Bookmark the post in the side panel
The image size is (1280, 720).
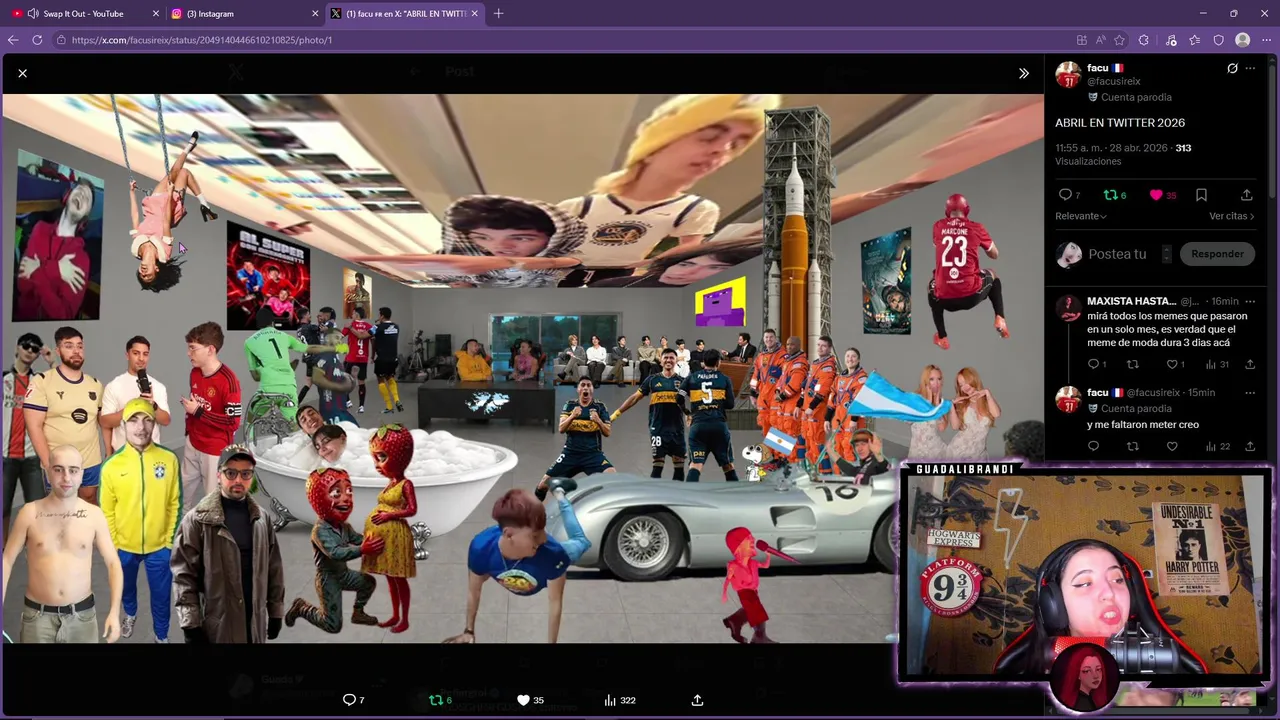(1201, 195)
